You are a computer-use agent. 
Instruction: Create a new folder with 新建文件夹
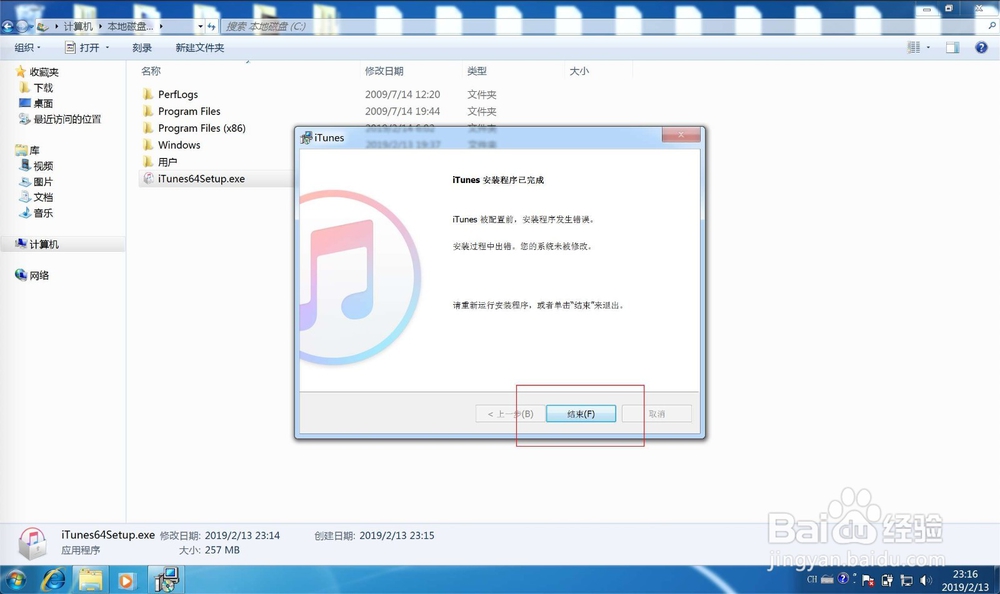point(200,48)
